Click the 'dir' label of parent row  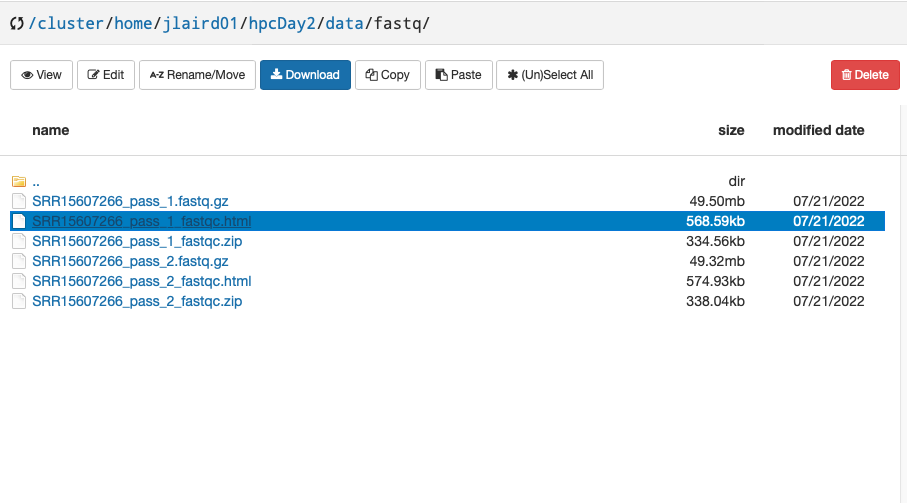(x=736, y=182)
